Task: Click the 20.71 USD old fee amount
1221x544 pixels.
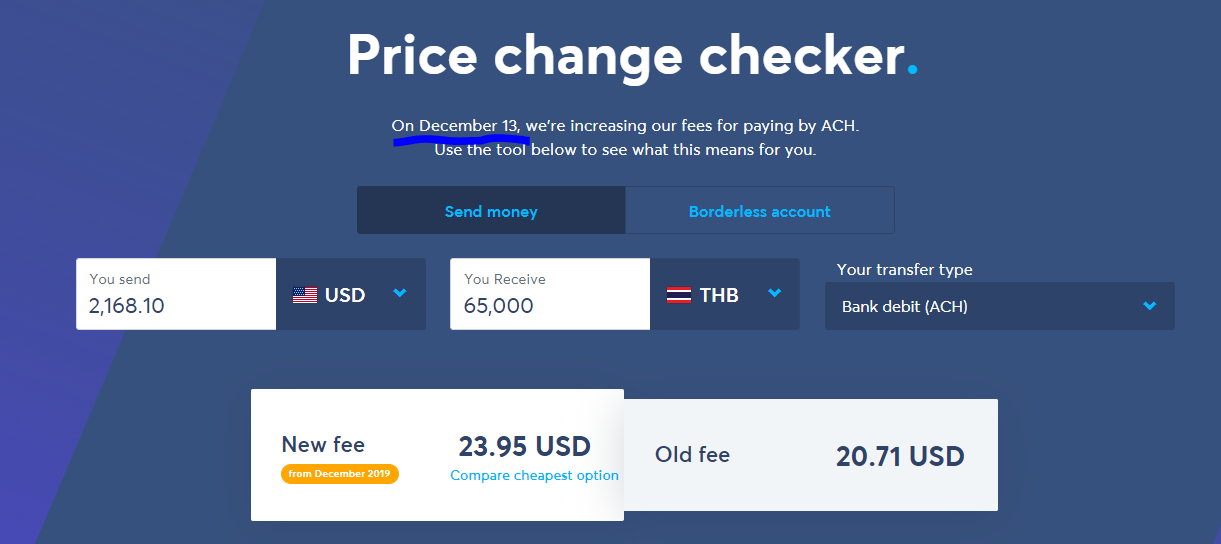Action: 900,457
